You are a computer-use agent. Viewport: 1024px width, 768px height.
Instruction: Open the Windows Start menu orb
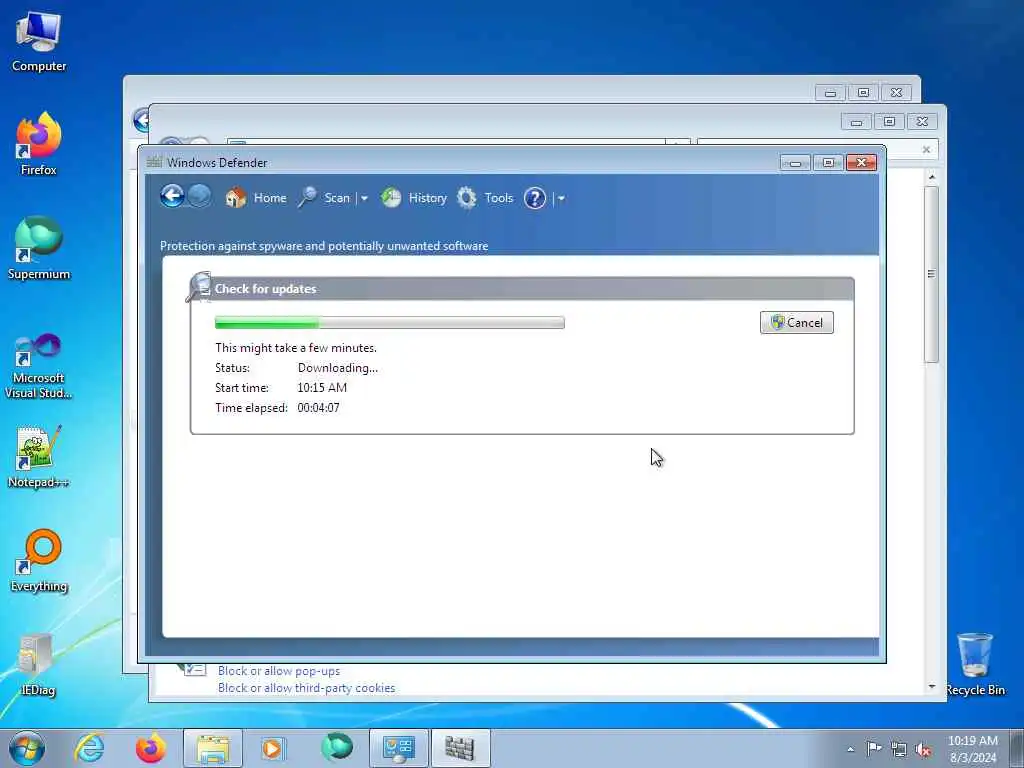click(27, 748)
